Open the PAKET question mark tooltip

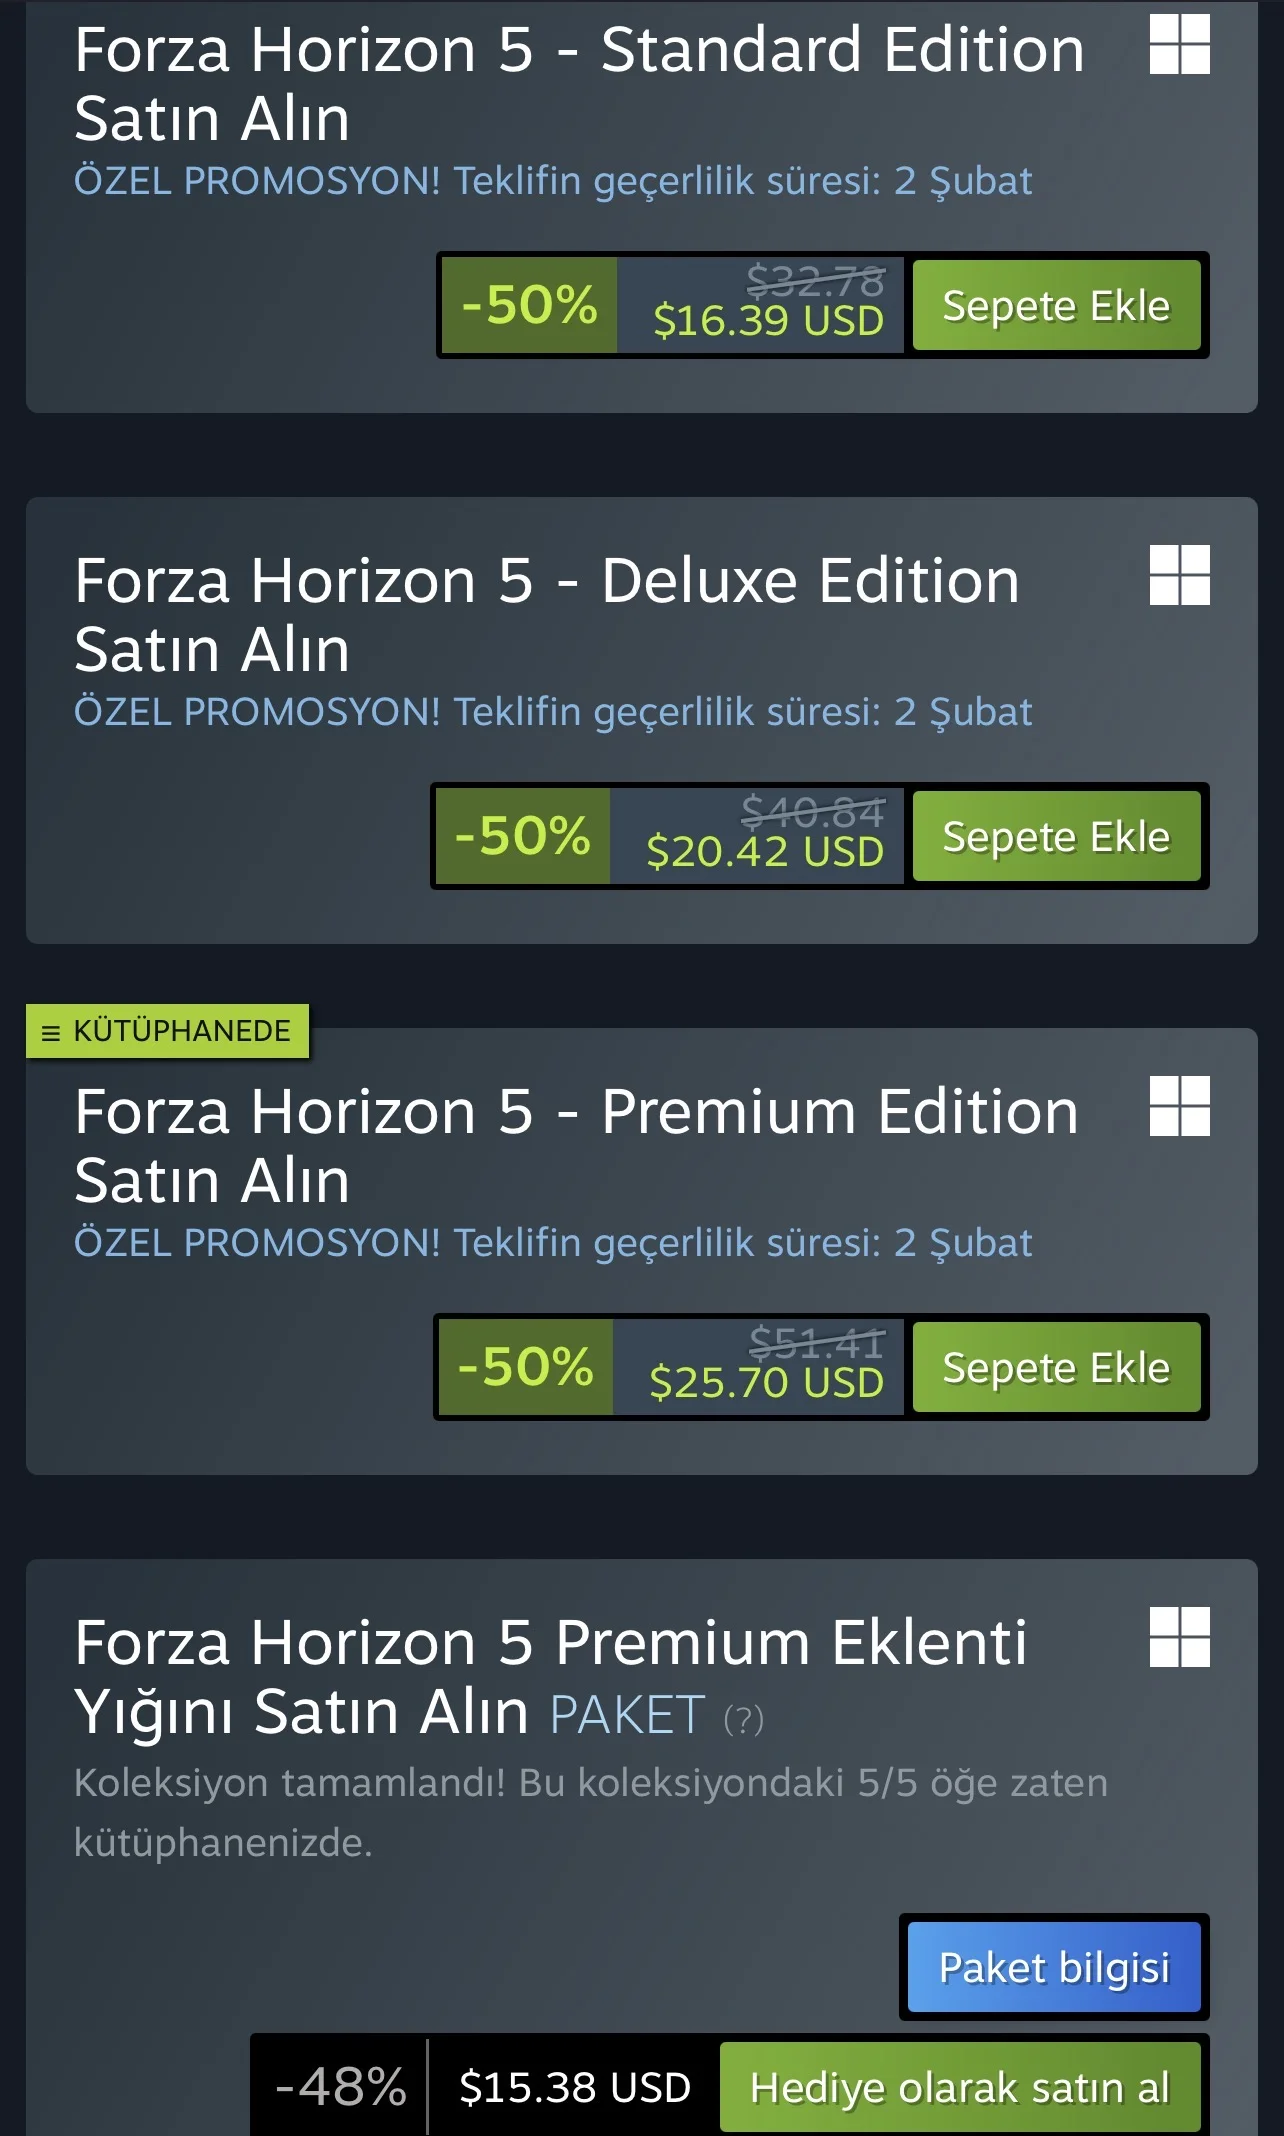click(x=743, y=1719)
